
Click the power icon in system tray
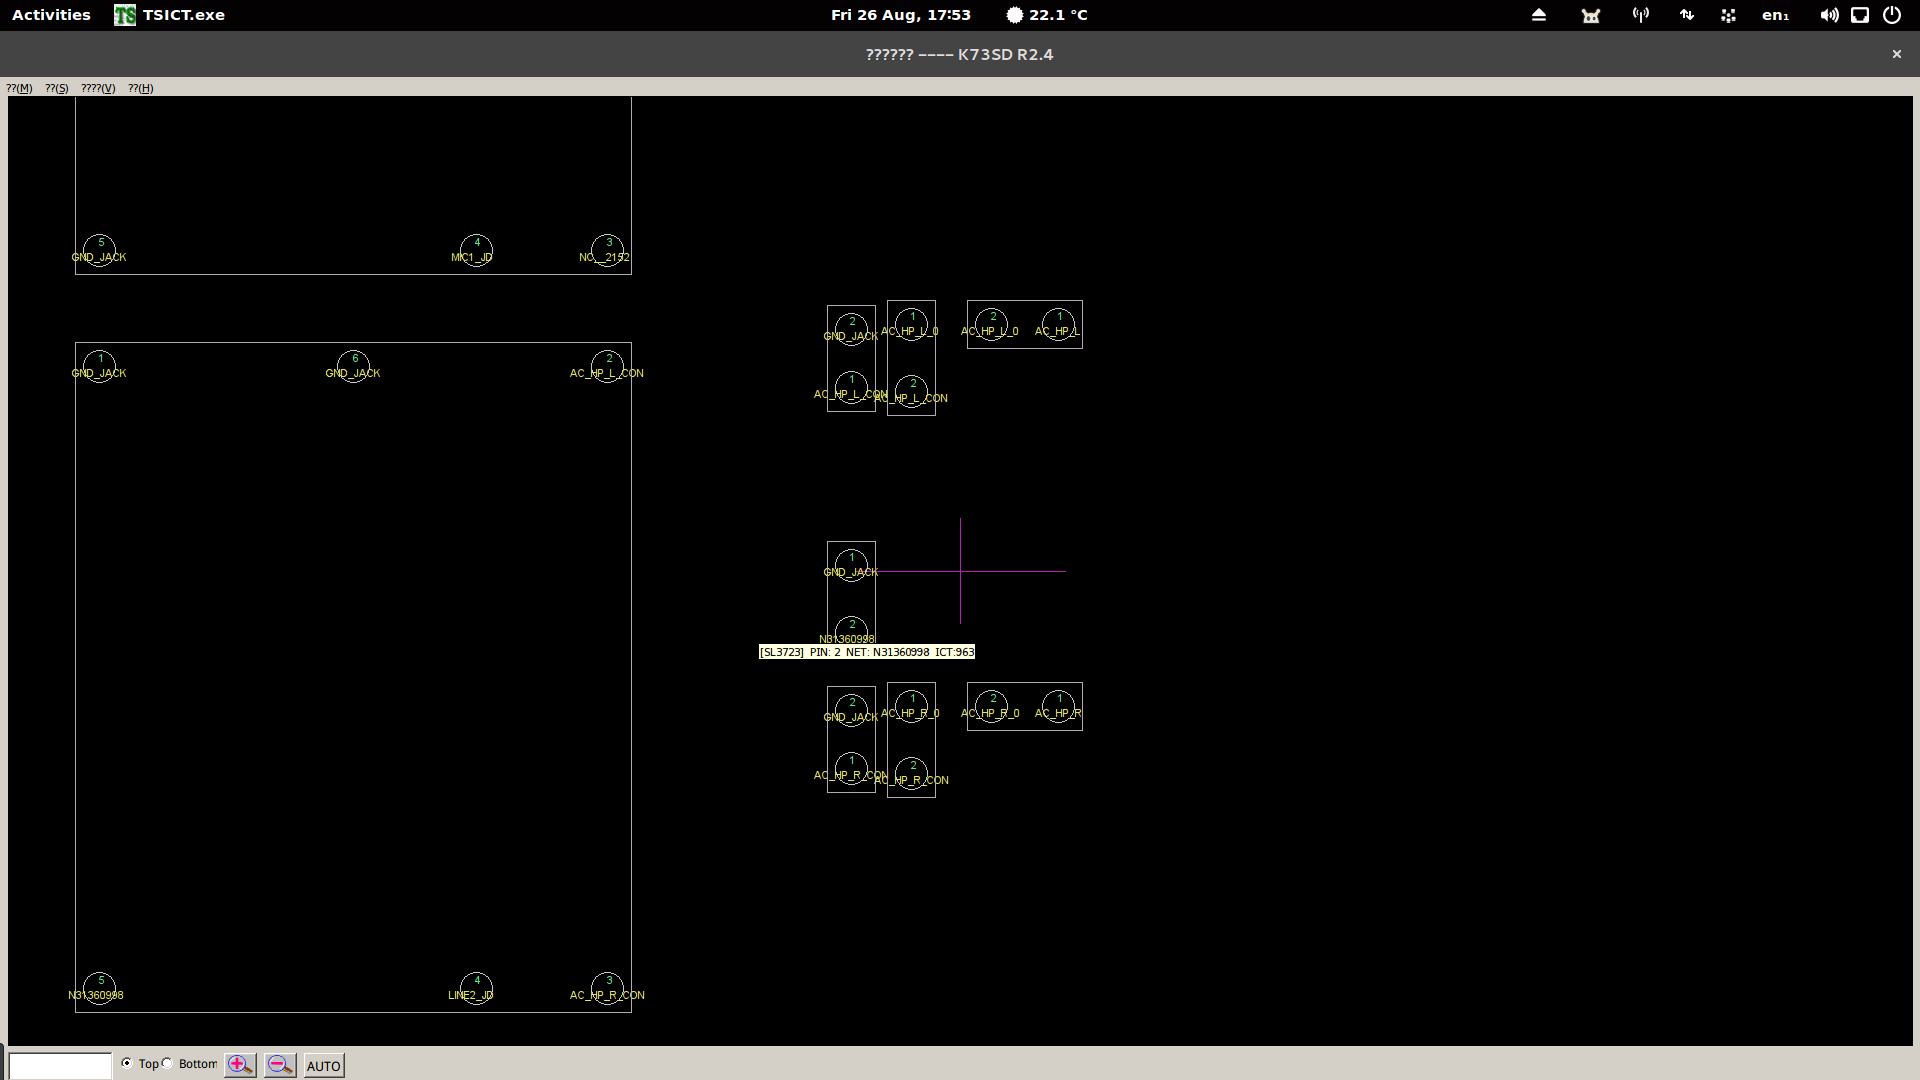pos(1892,15)
